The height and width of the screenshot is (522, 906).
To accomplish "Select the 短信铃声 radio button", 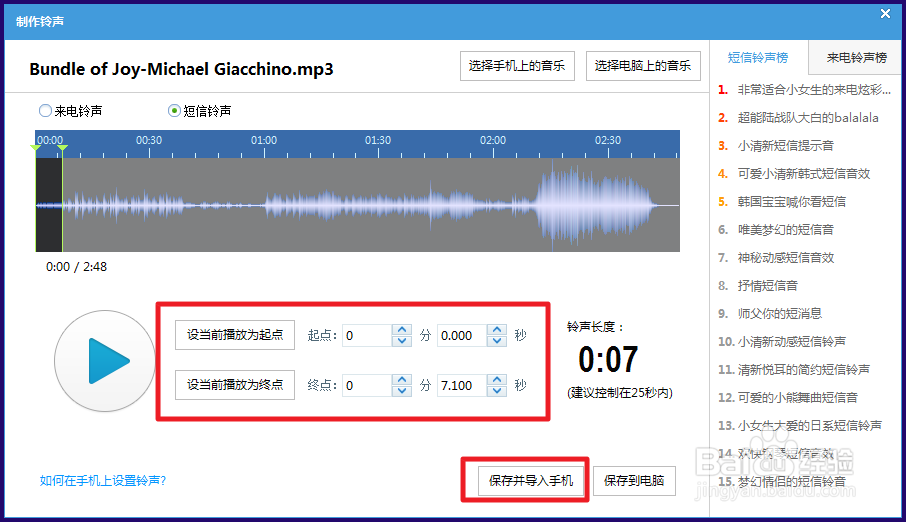I will [x=174, y=110].
